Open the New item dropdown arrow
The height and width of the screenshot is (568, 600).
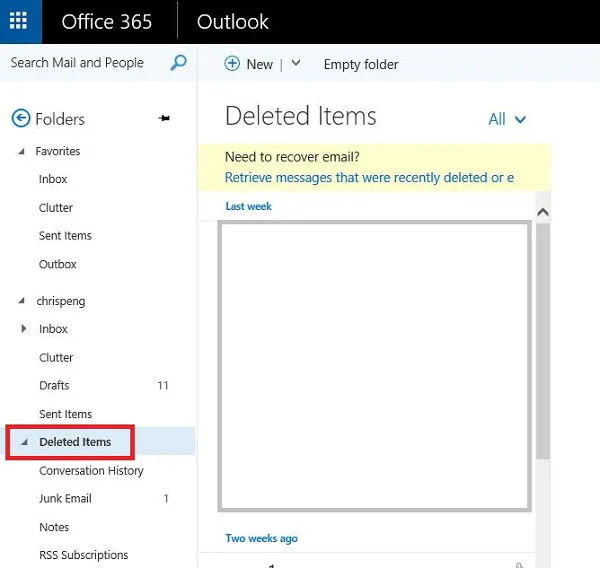tap(296, 63)
